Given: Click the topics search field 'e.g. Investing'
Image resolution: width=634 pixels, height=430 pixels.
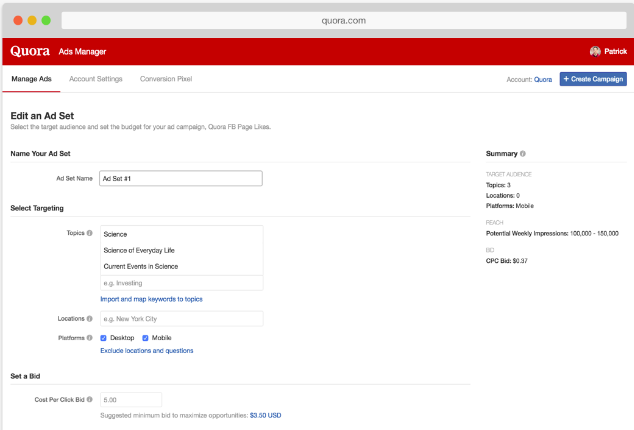Looking at the screenshot, I should (182, 283).
